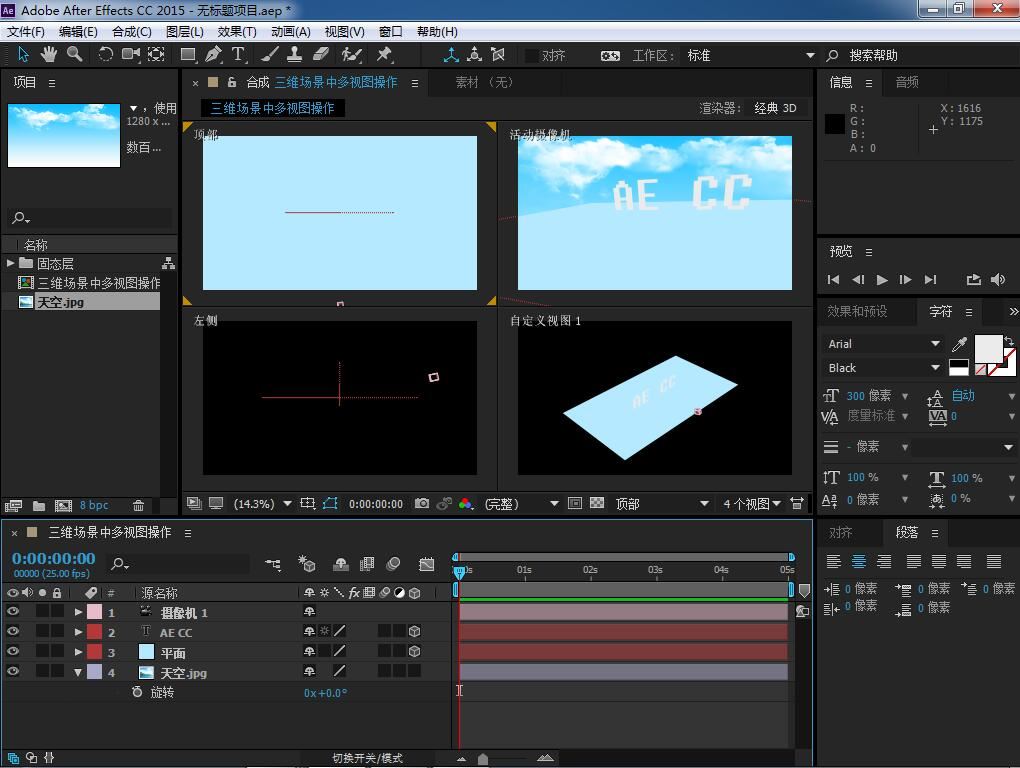Open the resolution 完整 dropdown

click(522, 503)
